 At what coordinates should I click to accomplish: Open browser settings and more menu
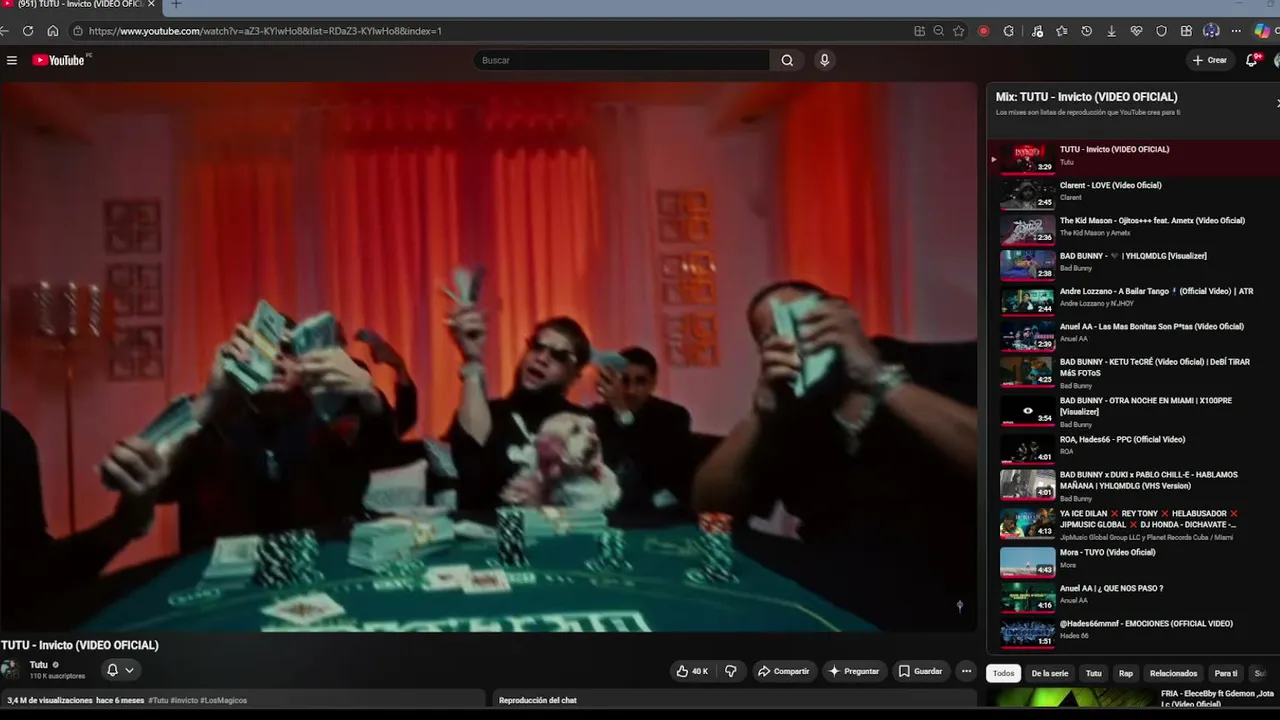(x=1237, y=31)
